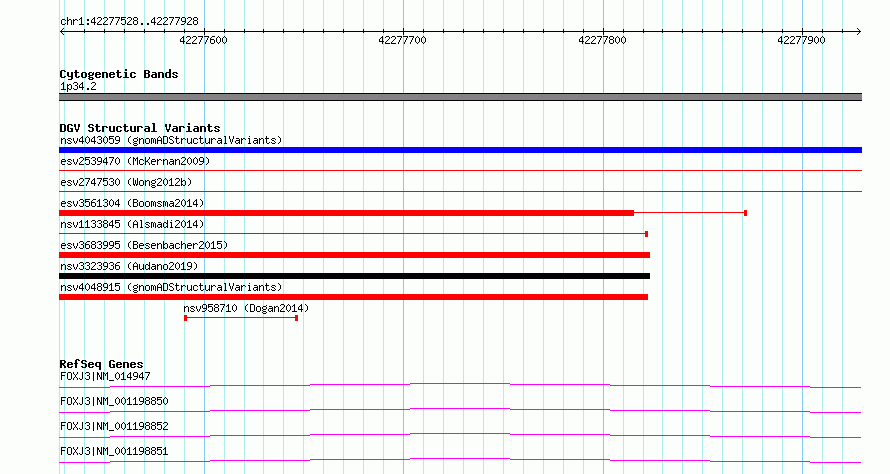Select the DGV Structural Variants track title
890x474 pixels.
coord(140,128)
